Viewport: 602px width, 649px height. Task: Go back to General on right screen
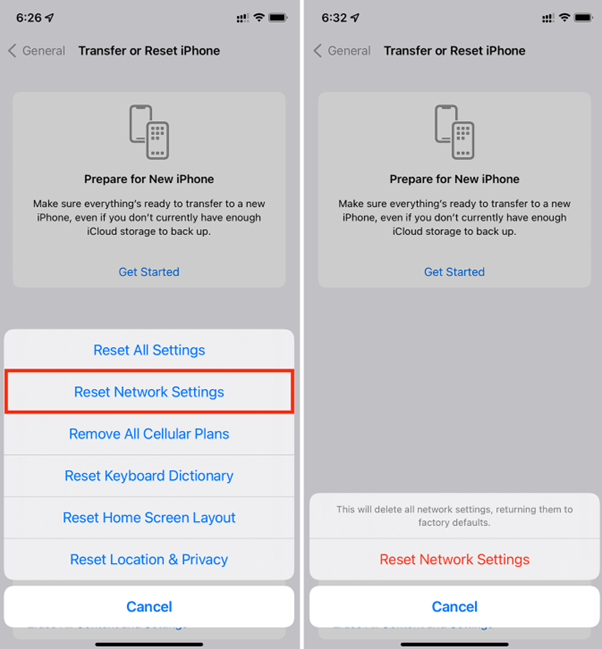tap(349, 51)
